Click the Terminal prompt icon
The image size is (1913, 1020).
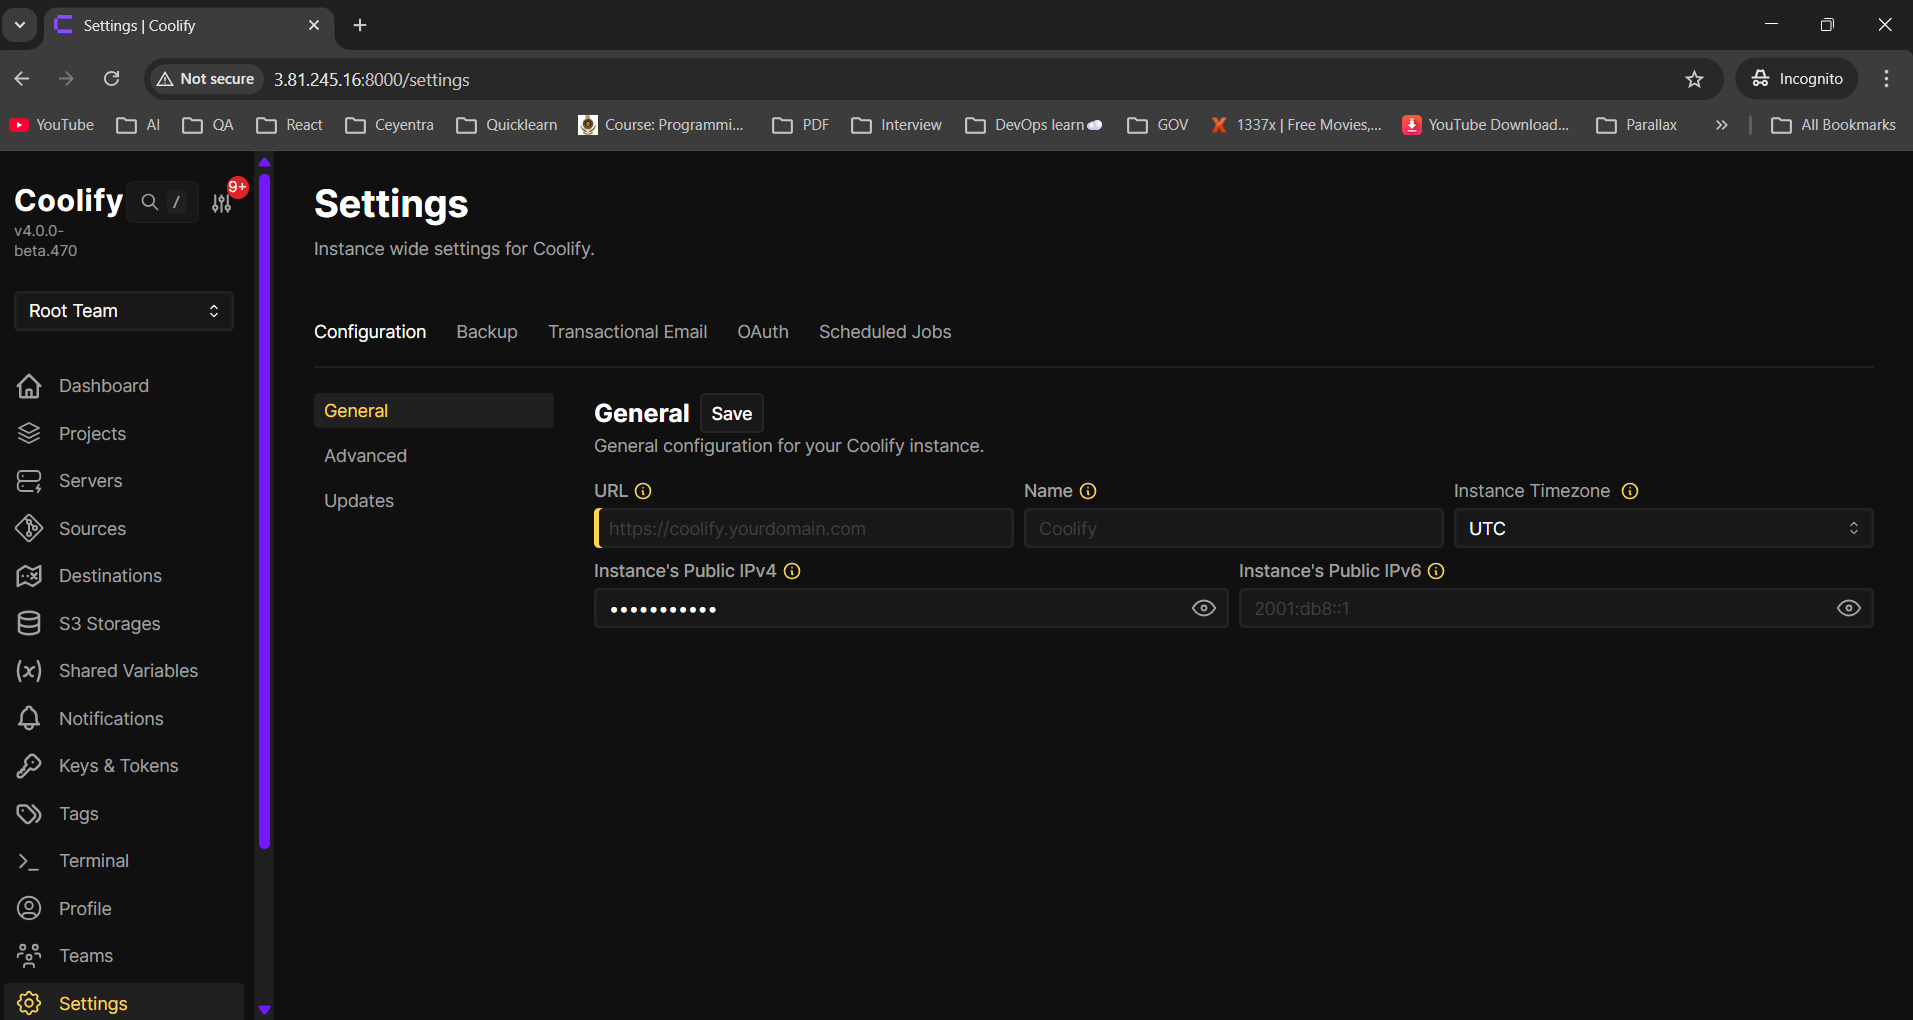(29, 861)
